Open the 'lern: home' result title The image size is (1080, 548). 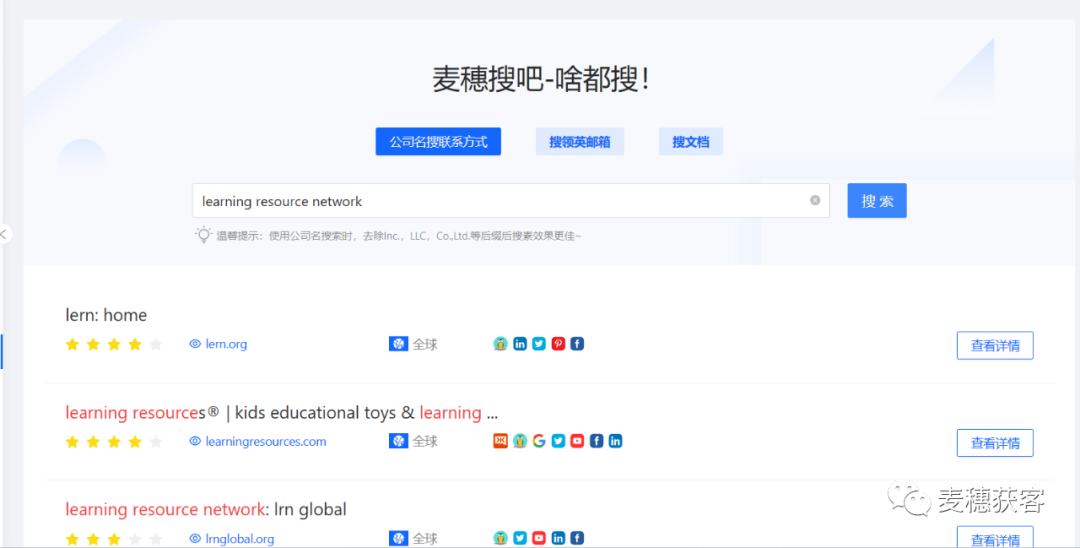106,315
